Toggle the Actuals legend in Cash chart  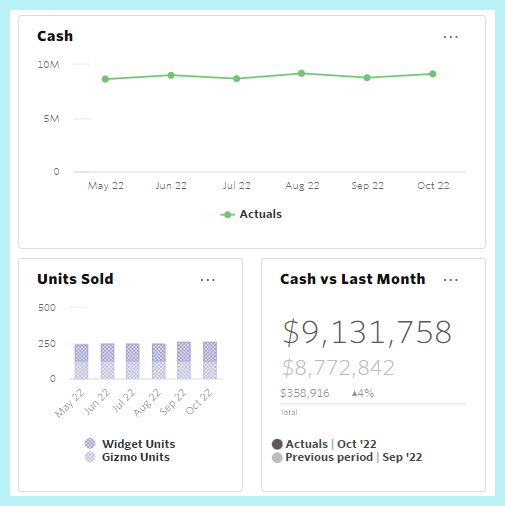pos(251,214)
